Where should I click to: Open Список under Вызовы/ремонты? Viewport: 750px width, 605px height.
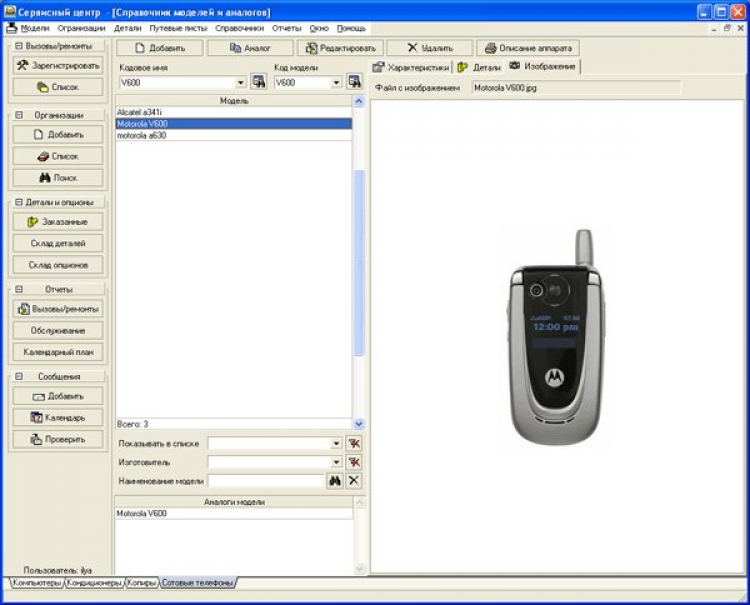[x=58, y=87]
